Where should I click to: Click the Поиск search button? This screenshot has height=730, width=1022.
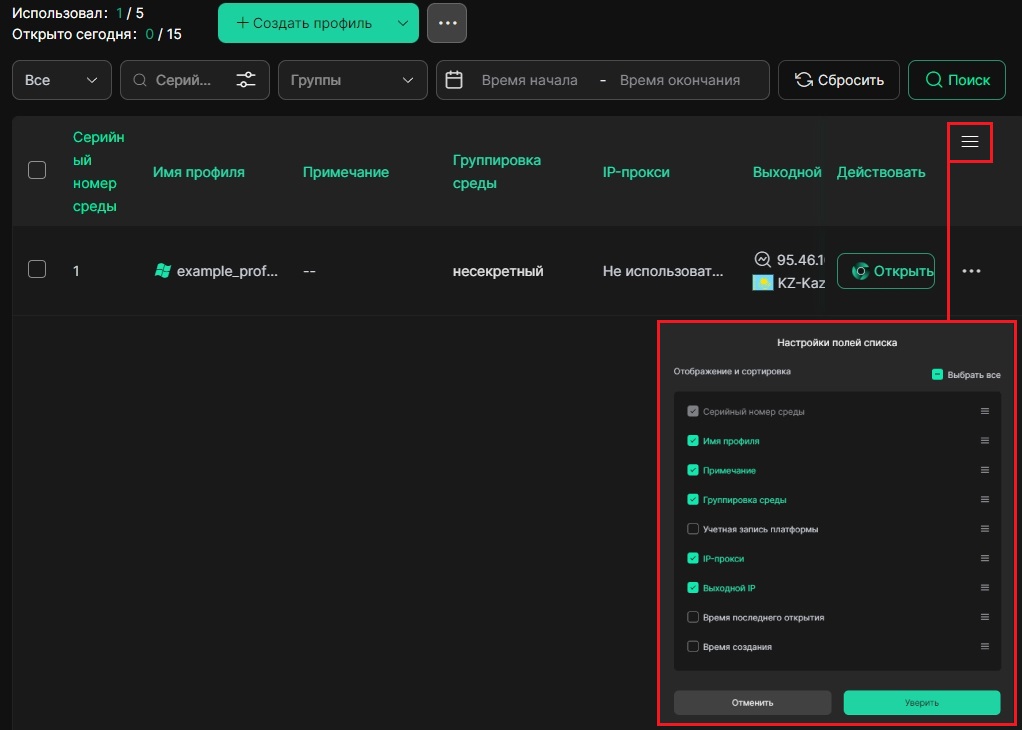[x=957, y=80]
